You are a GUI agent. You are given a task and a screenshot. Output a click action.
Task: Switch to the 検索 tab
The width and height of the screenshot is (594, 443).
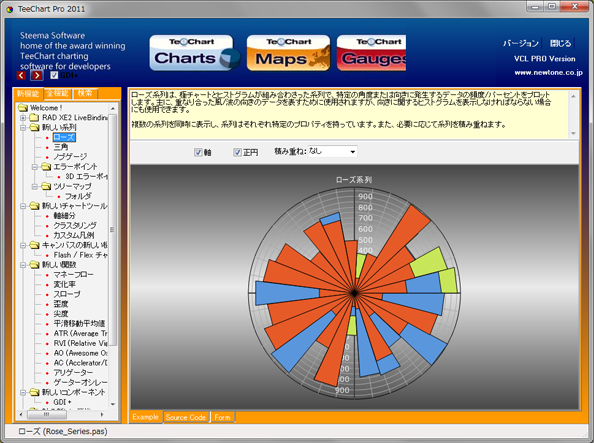(x=85, y=93)
